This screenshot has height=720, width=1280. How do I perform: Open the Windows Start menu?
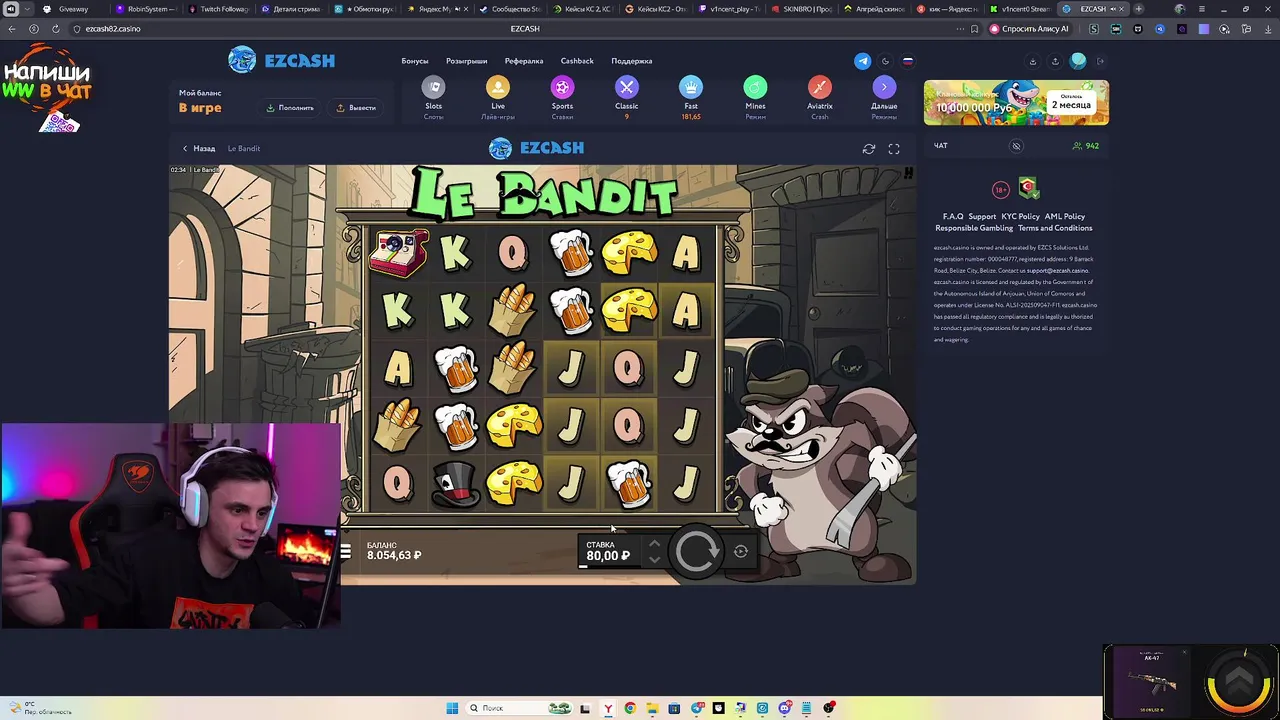[452, 708]
